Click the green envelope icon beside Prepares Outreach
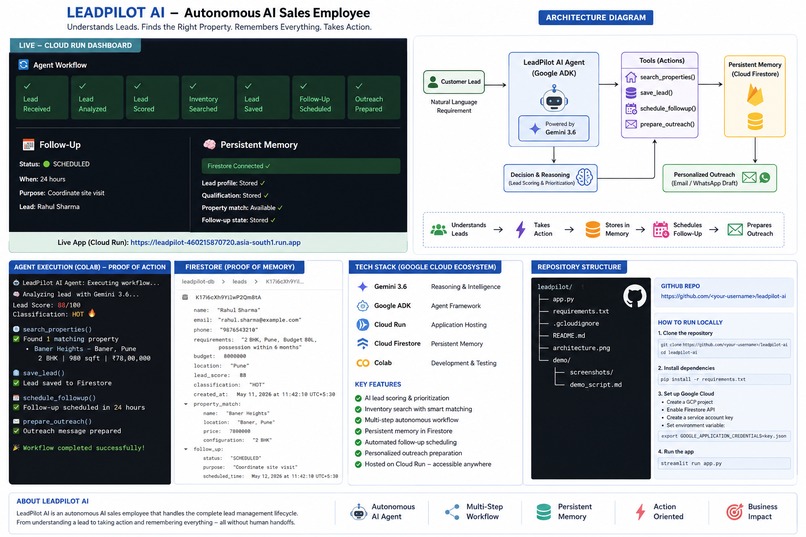 pos(735,229)
